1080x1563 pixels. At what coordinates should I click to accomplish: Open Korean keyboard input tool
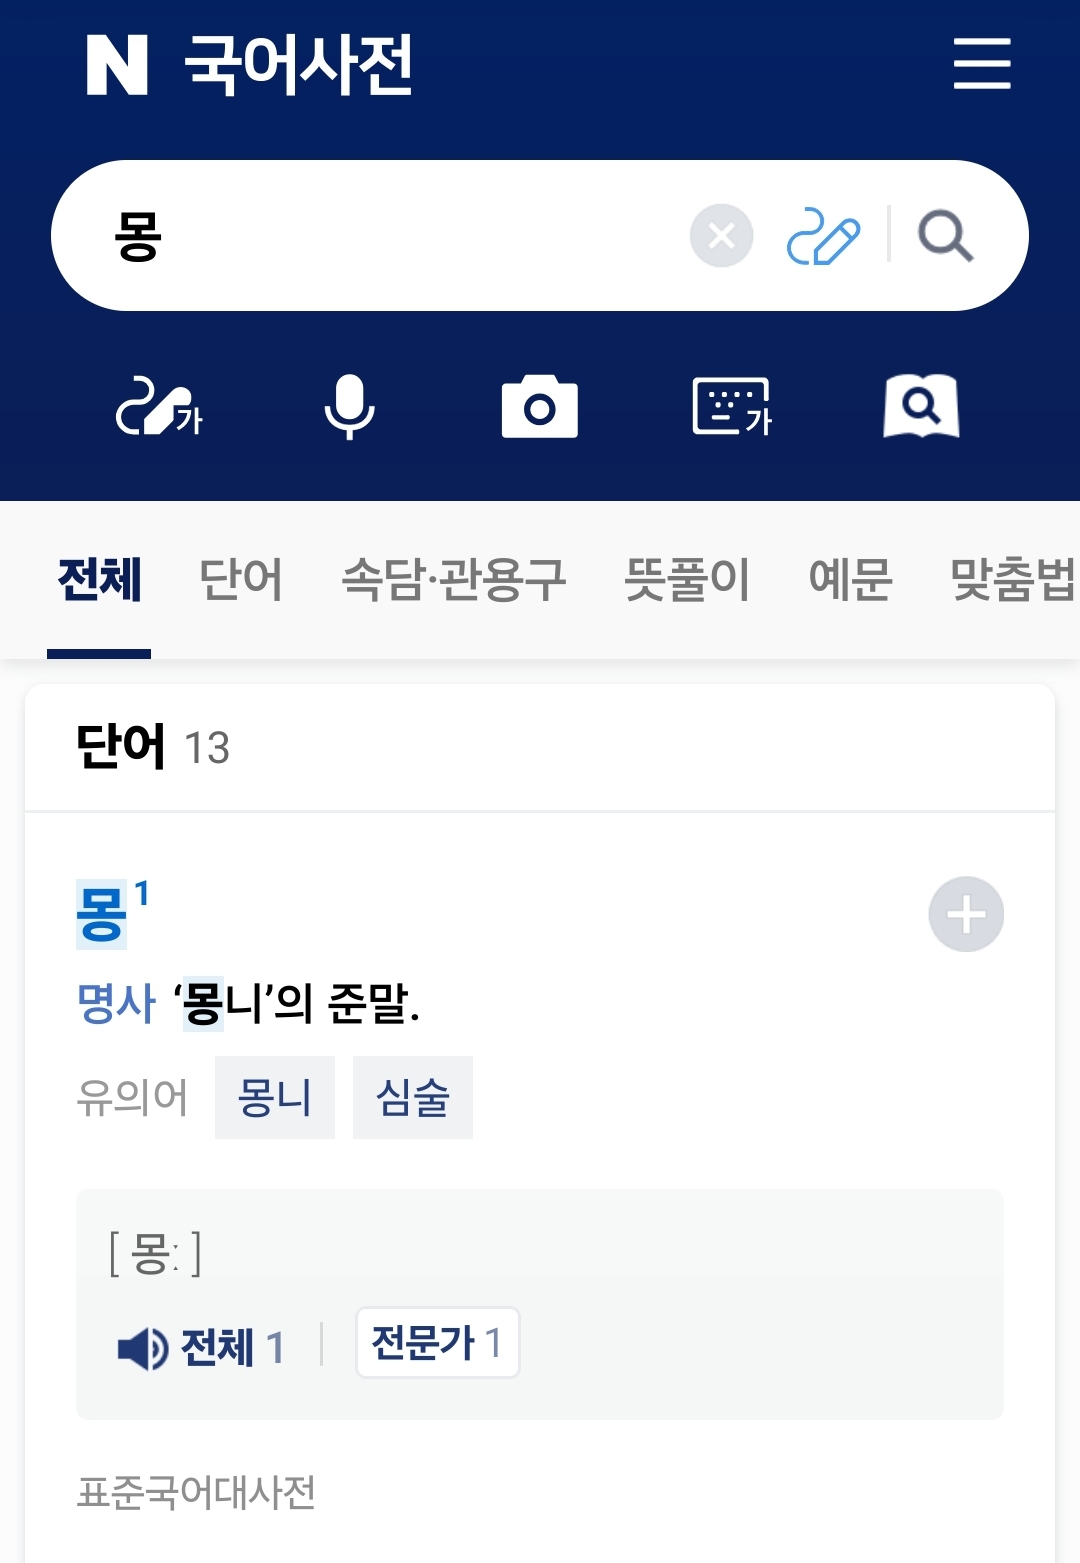click(731, 407)
